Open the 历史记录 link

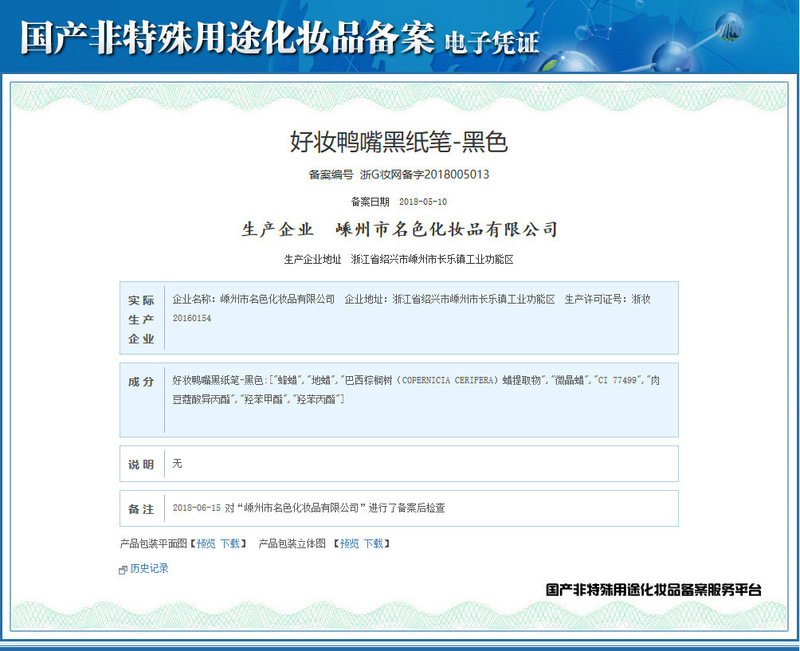pos(149,568)
